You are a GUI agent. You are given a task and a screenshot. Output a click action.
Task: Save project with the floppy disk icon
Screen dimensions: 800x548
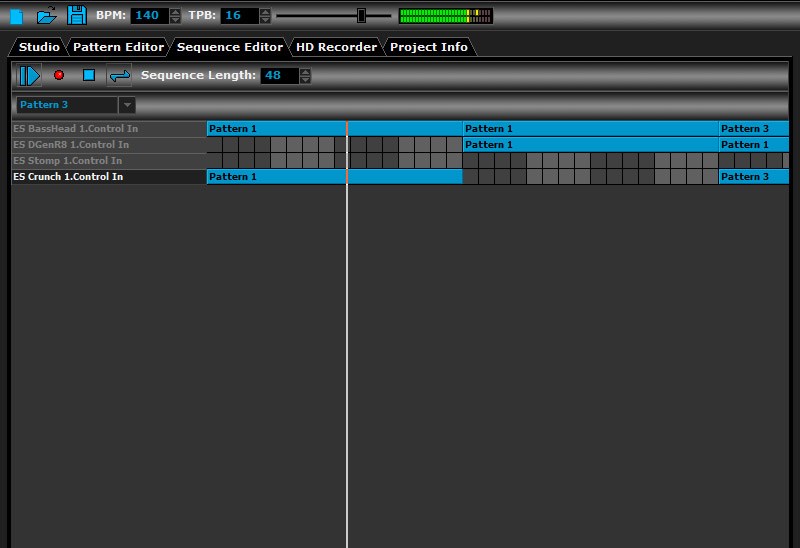coord(77,15)
